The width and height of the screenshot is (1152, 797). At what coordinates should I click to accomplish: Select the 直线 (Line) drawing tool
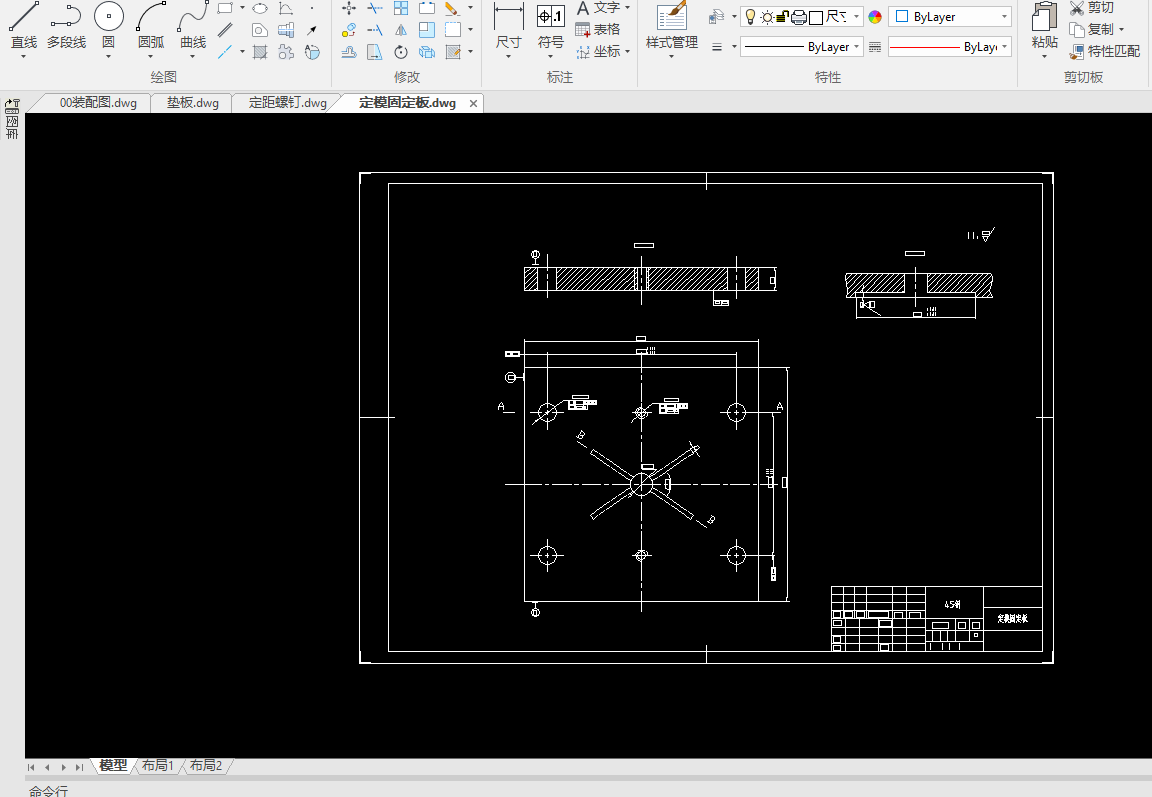point(23,18)
